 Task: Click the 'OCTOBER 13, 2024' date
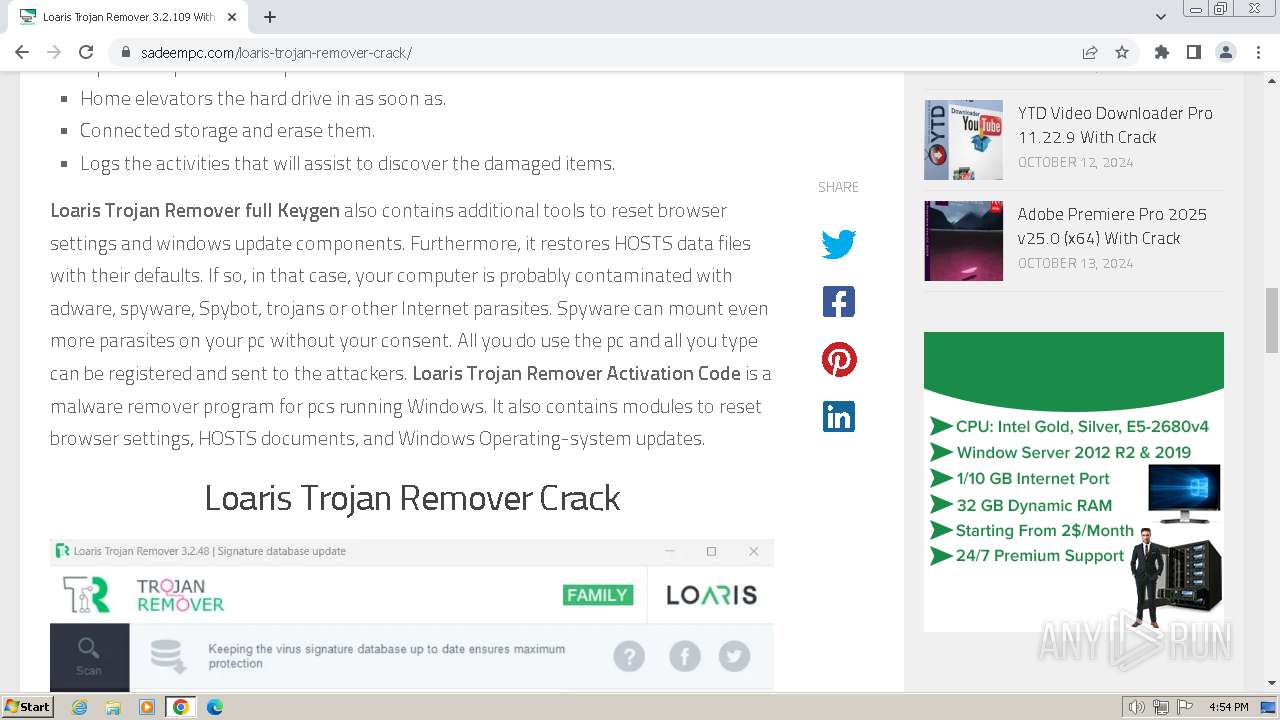[x=1075, y=263]
